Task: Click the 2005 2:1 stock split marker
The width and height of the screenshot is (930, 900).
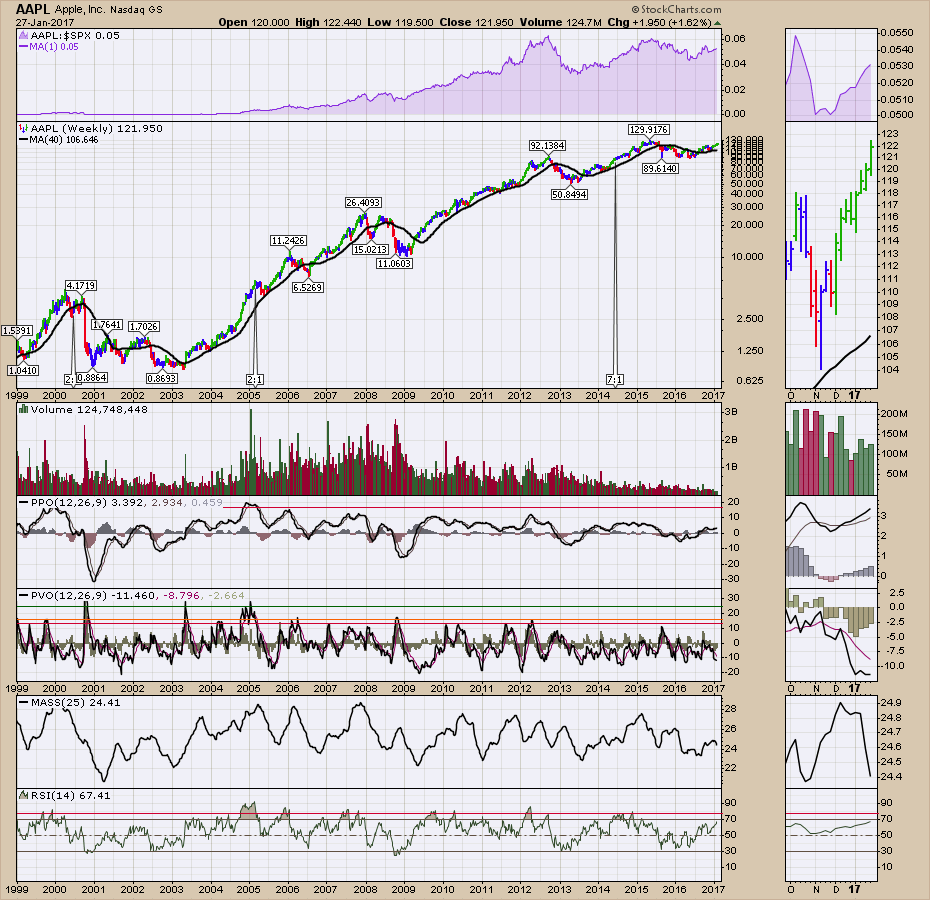Action: [255, 379]
